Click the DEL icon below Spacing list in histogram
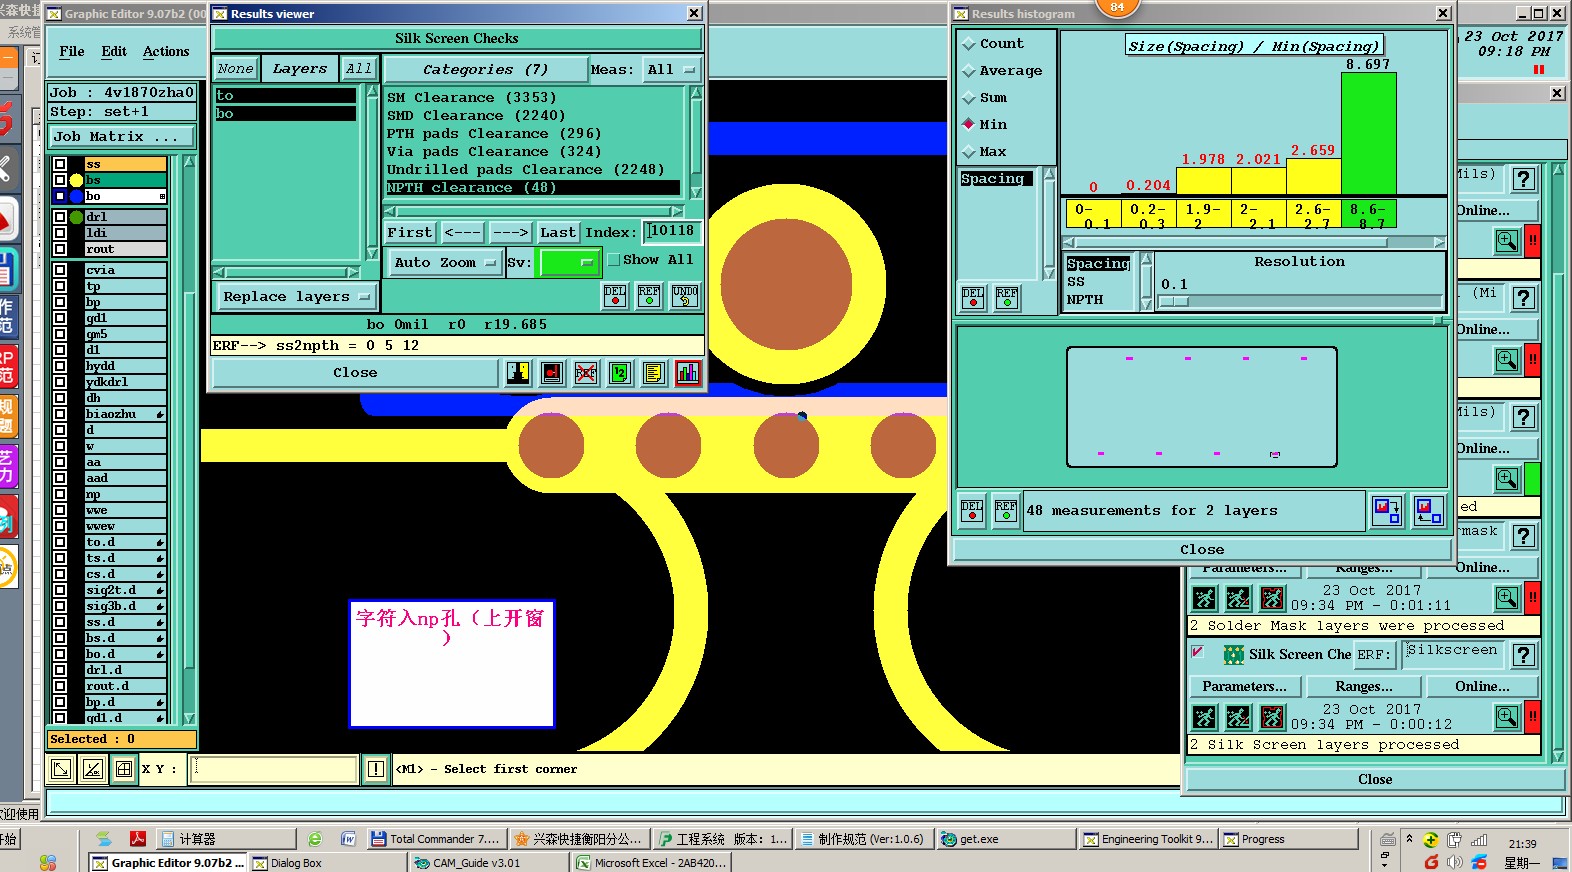1572x872 pixels. [x=973, y=297]
